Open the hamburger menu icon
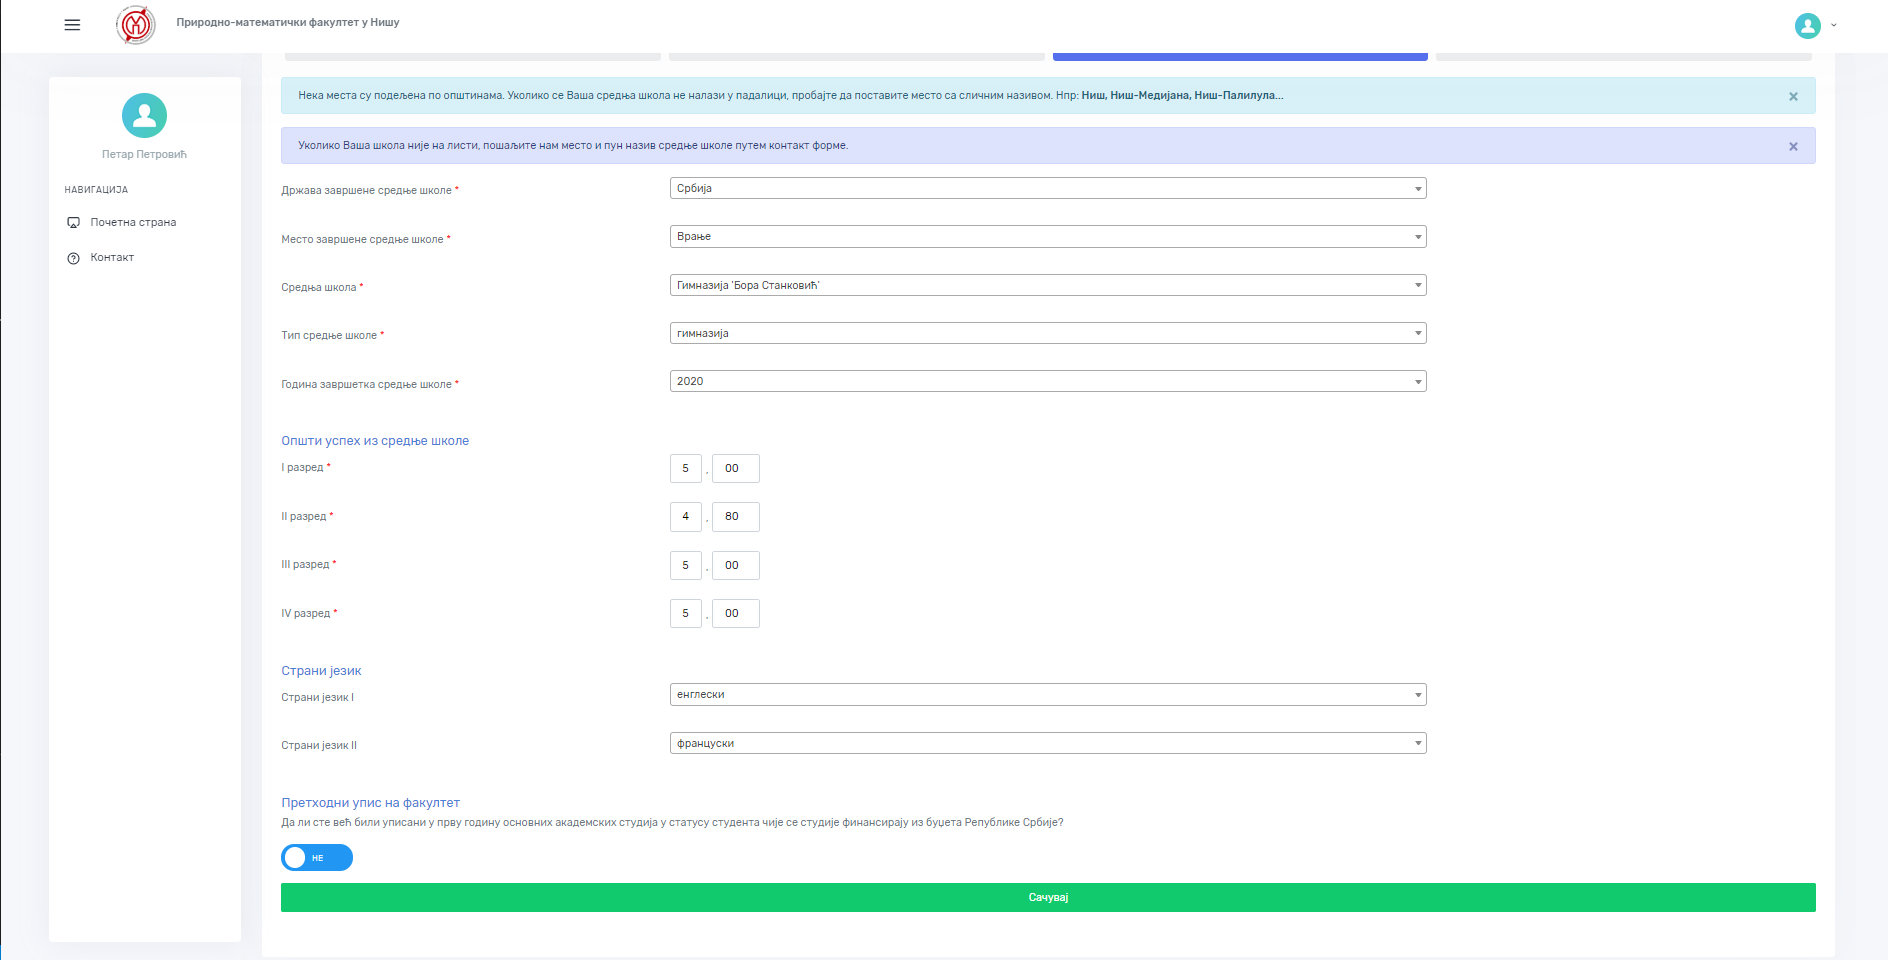 (72, 25)
